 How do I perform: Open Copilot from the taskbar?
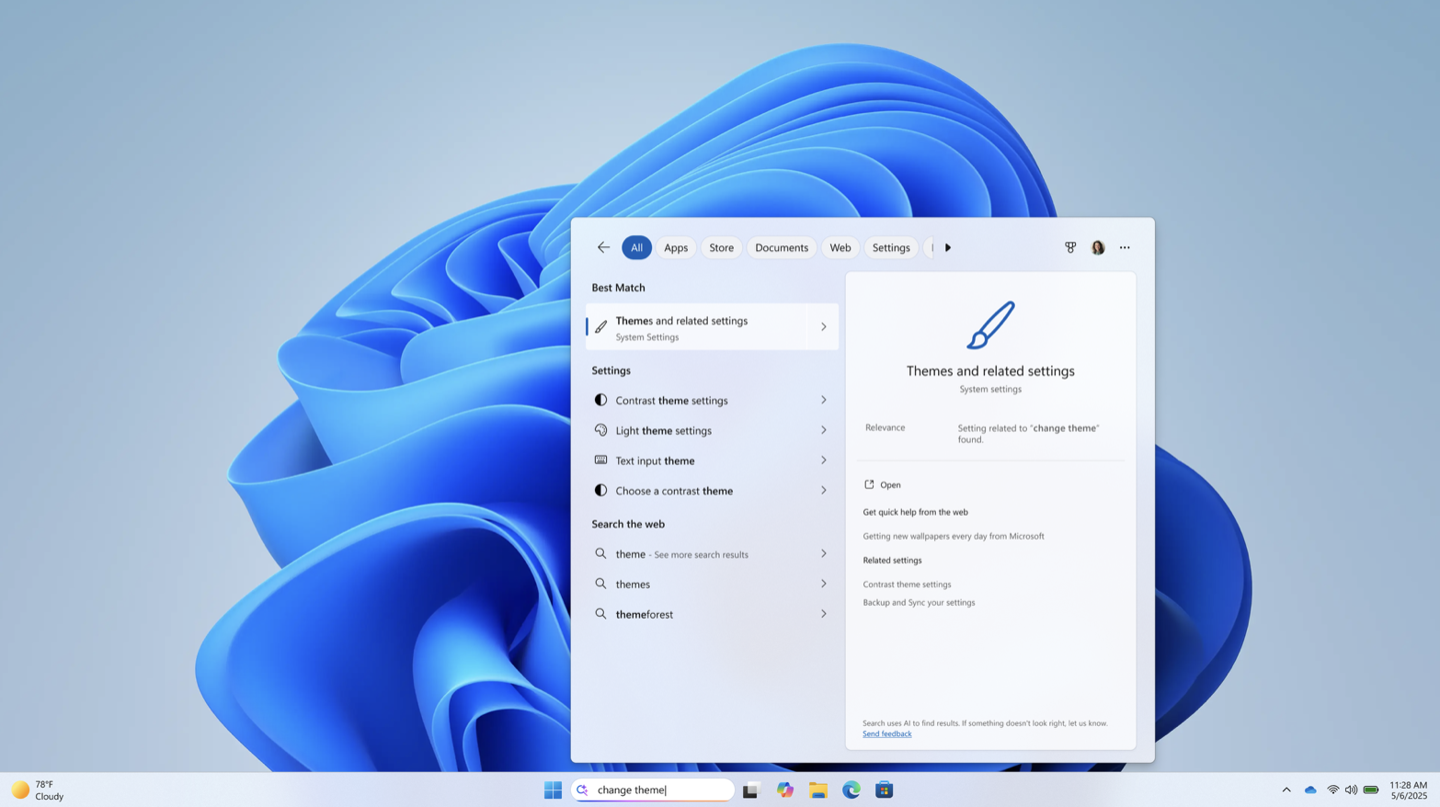click(785, 789)
